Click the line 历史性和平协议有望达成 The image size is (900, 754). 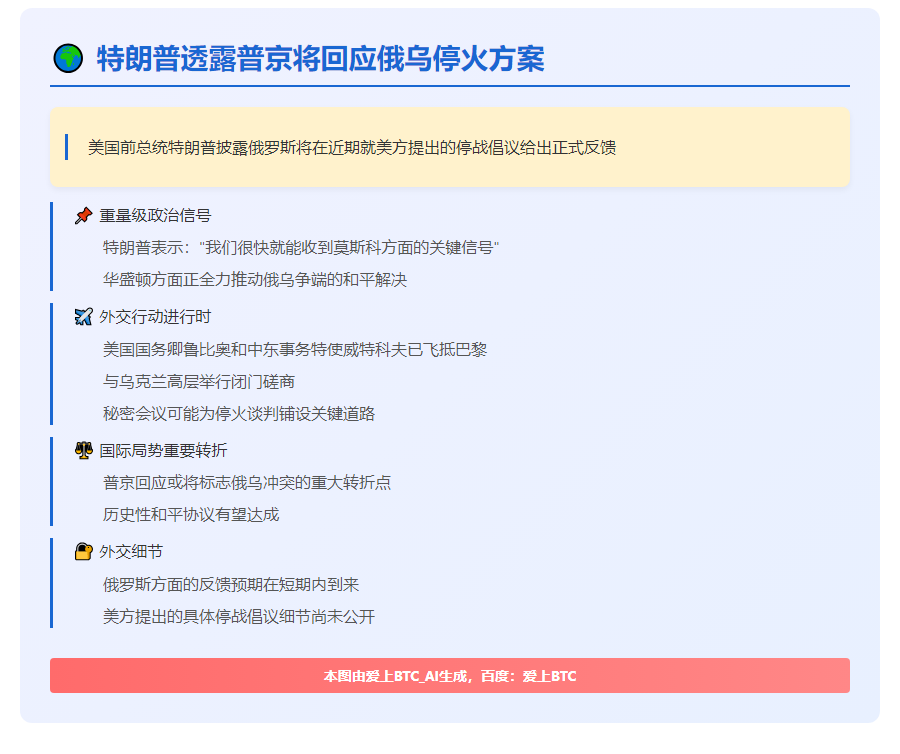pos(191,515)
